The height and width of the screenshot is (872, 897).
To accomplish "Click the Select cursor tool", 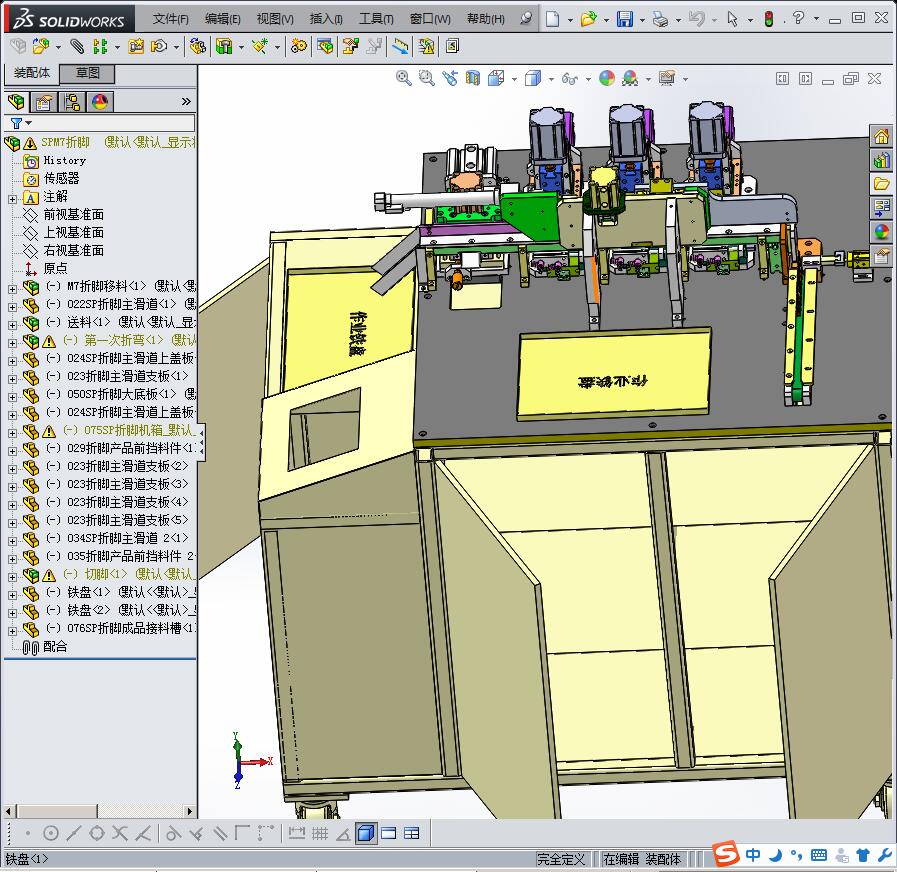I will coord(732,19).
